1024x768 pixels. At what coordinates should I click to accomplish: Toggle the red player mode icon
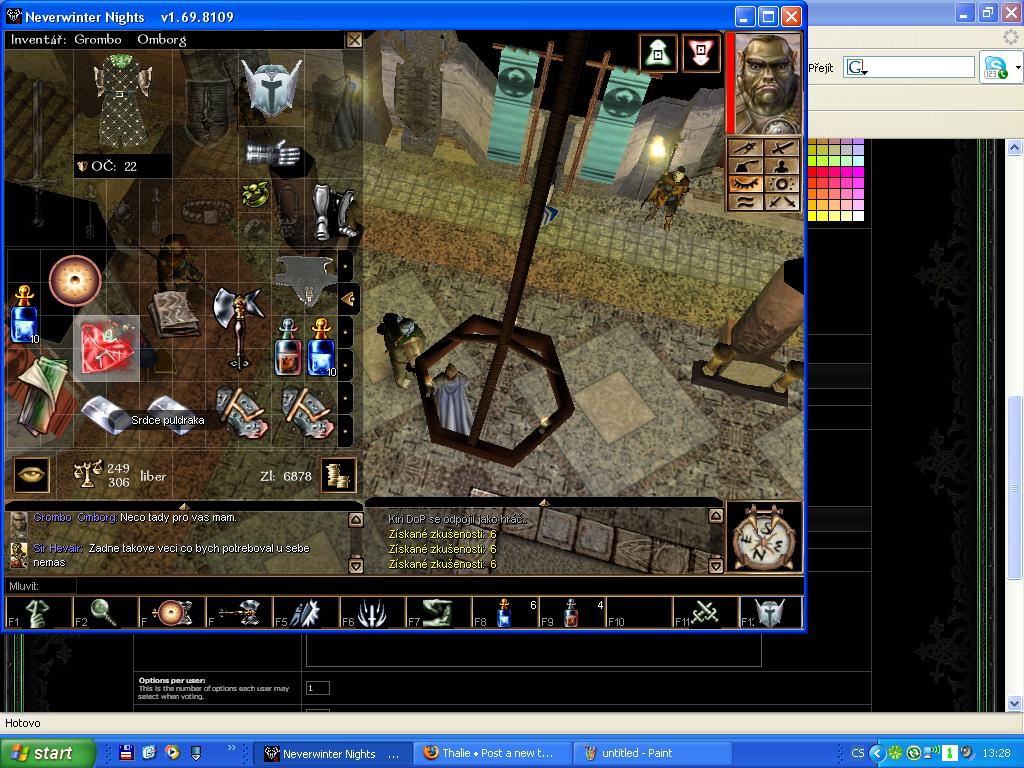[701, 53]
